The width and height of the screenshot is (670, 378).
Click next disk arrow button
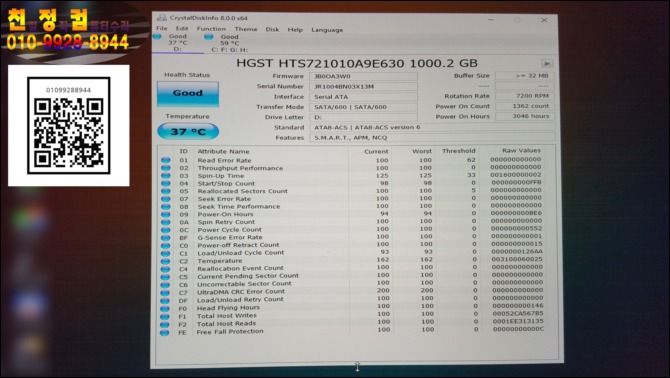tap(546, 64)
